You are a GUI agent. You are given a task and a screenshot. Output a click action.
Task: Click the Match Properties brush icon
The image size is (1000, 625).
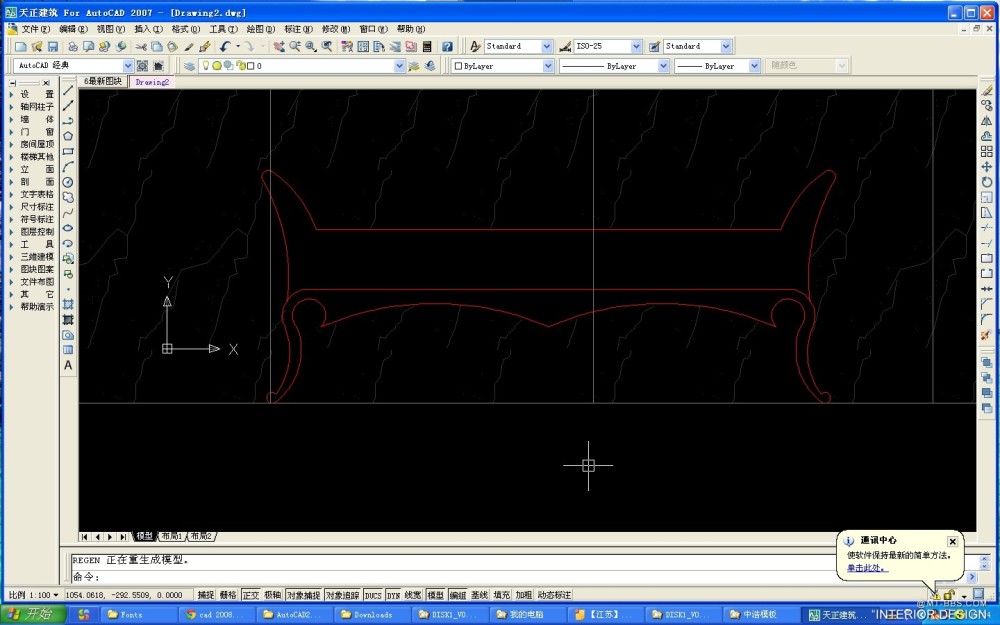pyautogui.click(x=189, y=47)
